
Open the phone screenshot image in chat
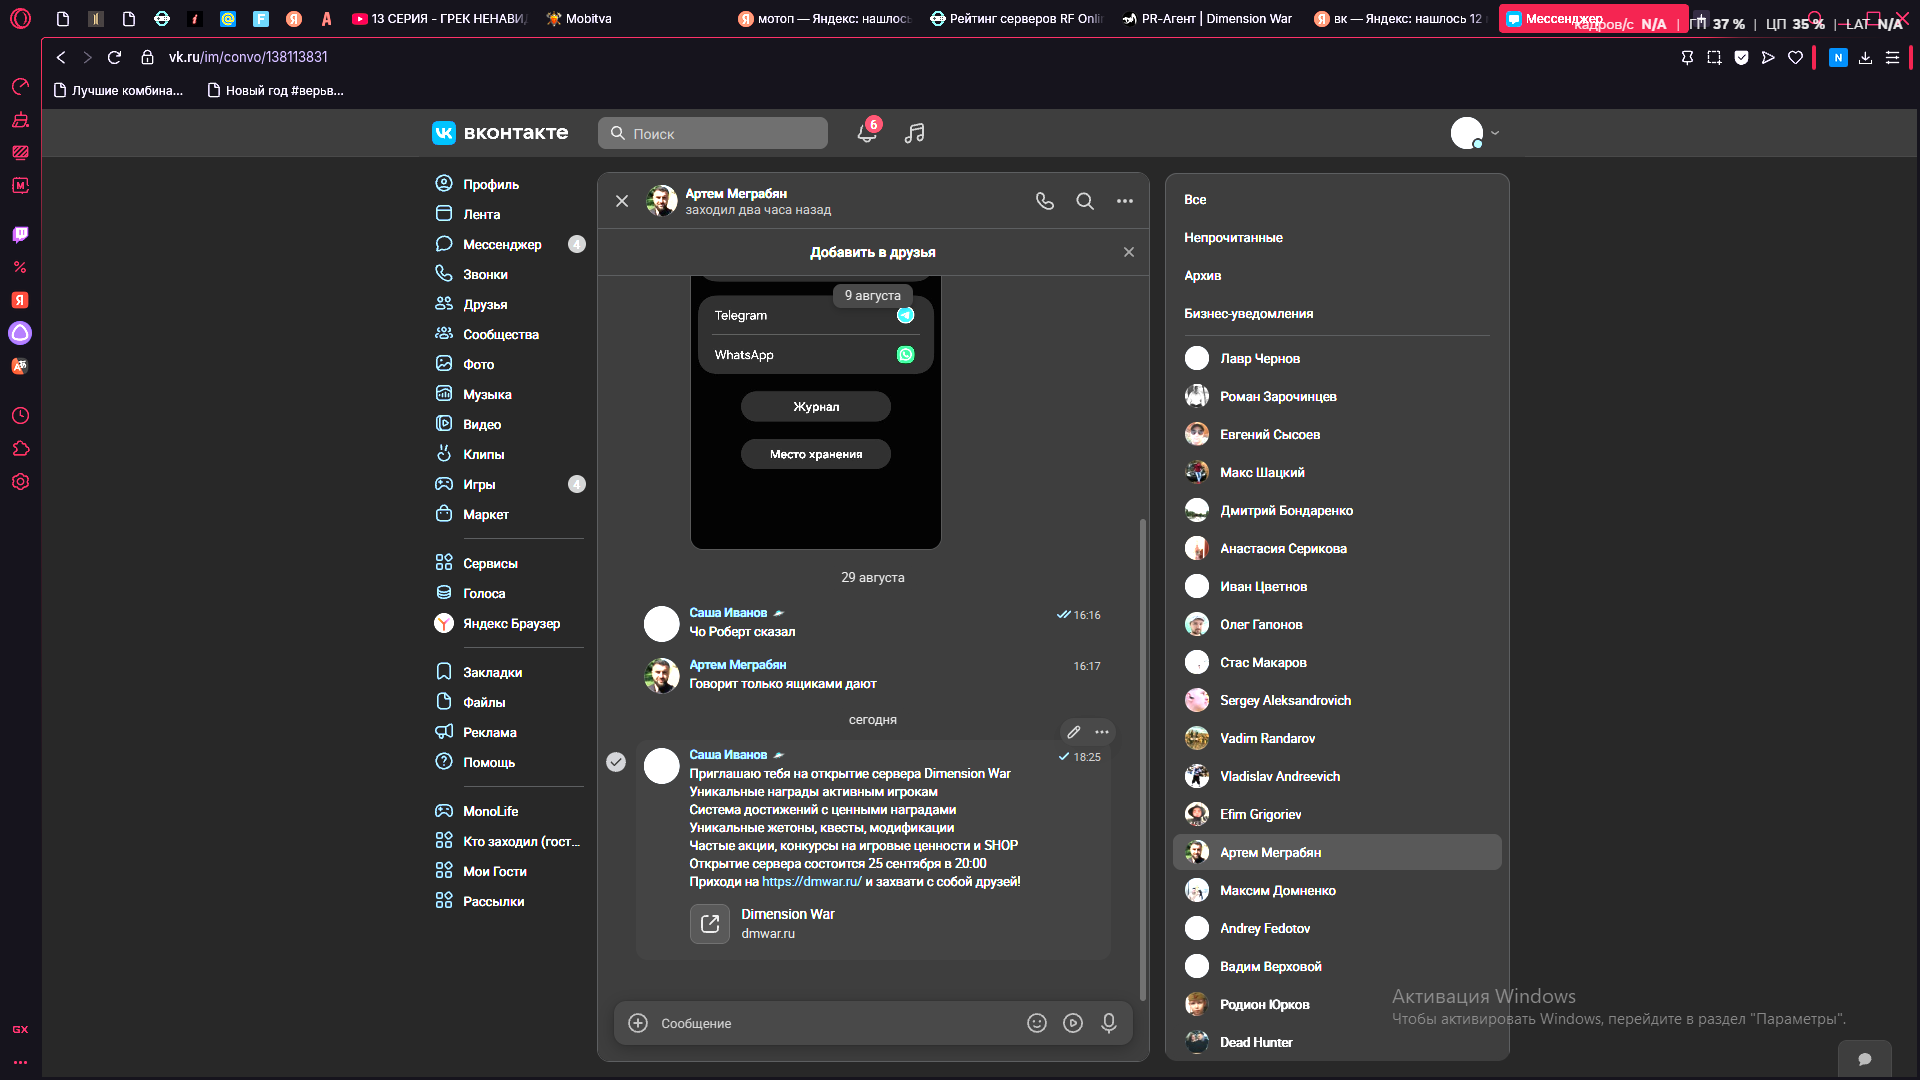coord(816,412)
